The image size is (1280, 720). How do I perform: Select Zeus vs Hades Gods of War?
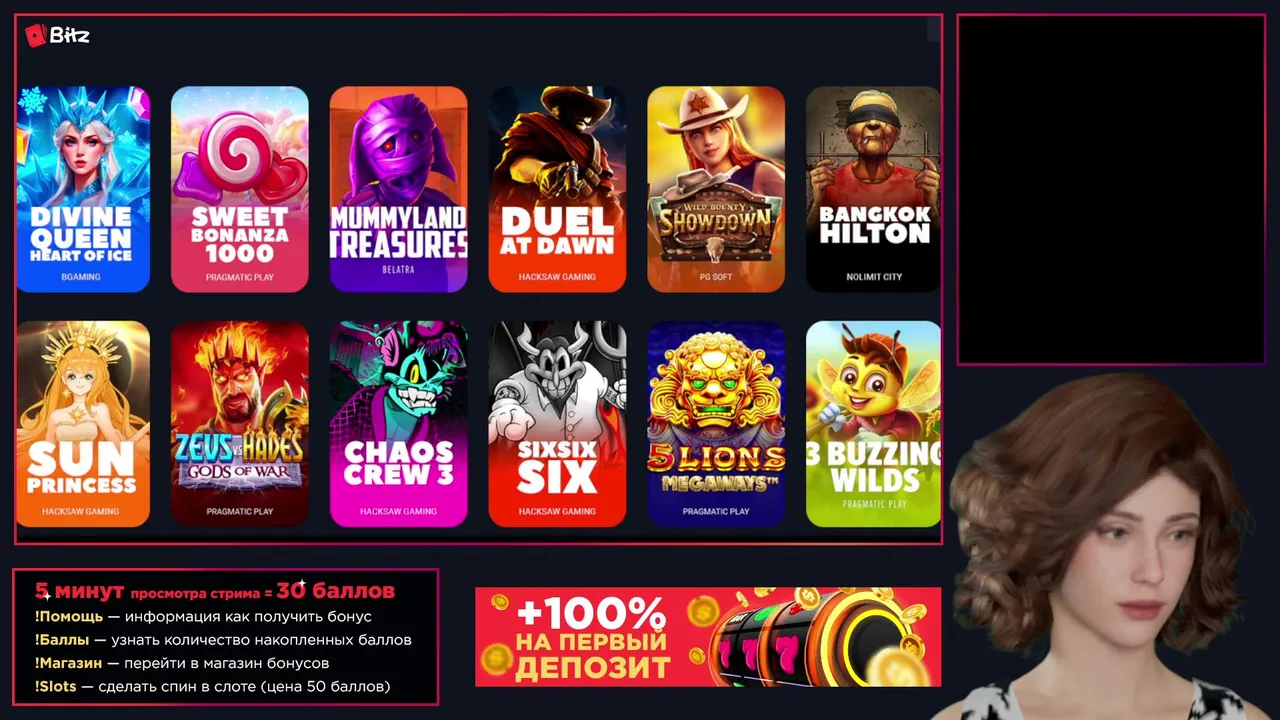coord(240,424)
